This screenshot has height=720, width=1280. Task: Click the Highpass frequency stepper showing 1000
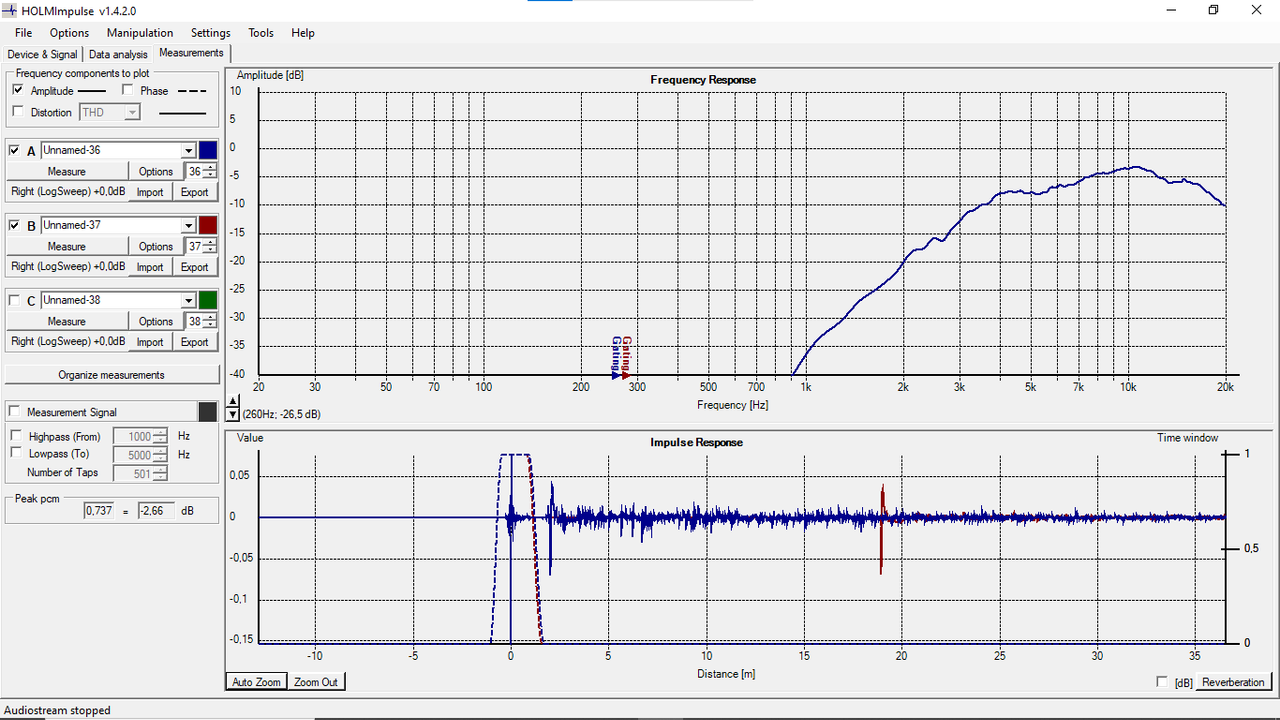[141, 436]
